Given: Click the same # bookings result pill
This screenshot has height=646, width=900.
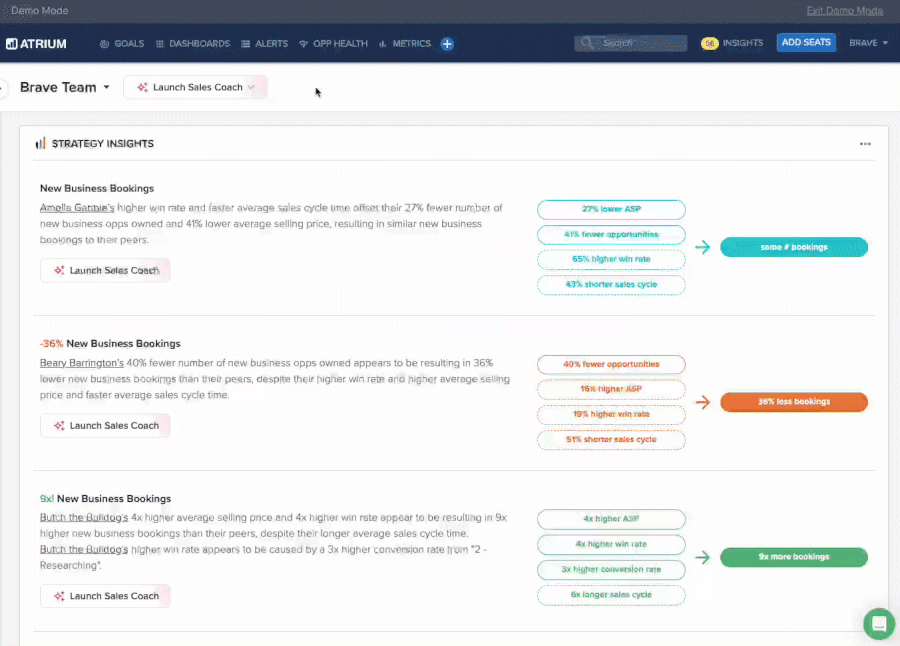Looking at the screenshot, I should [x=794, y=247].
